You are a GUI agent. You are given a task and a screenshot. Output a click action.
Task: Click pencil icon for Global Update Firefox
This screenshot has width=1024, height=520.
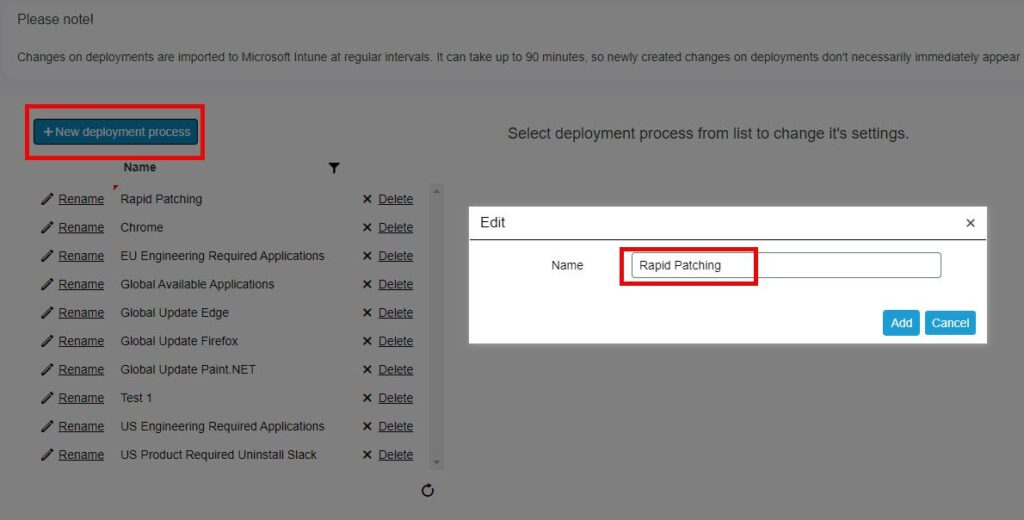tap(47, 341)
